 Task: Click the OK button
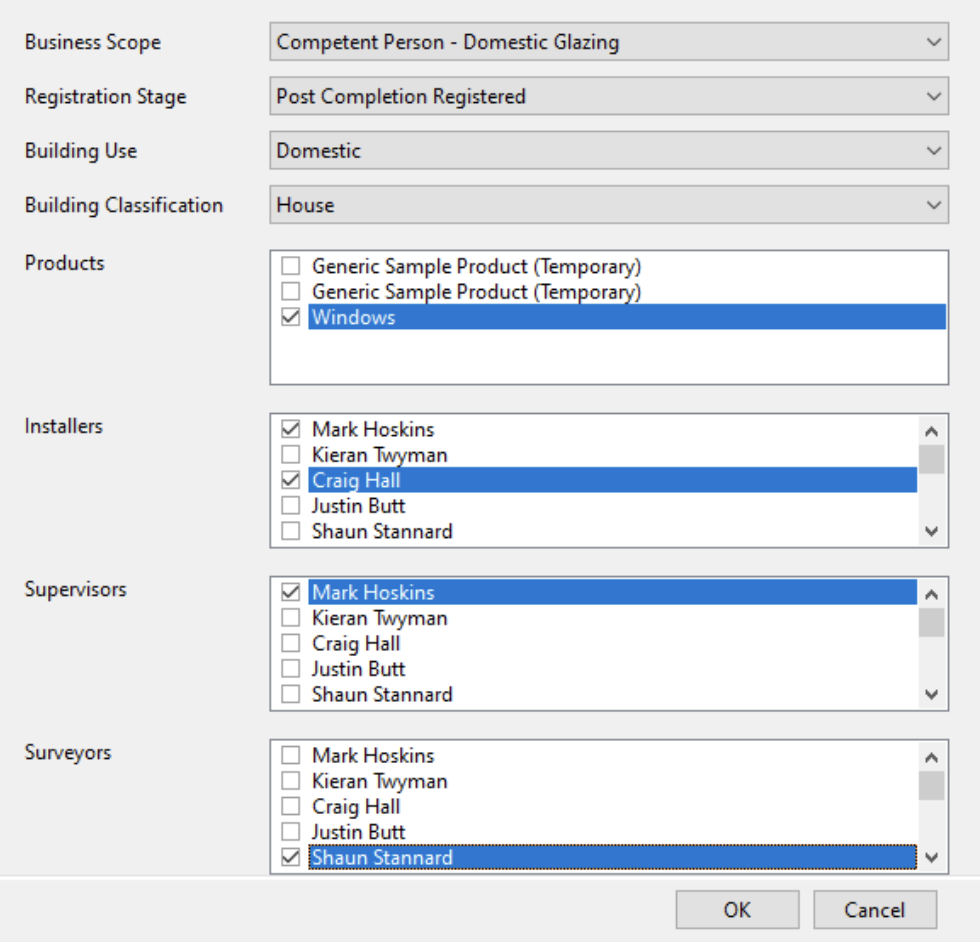[x=737, y=910]
